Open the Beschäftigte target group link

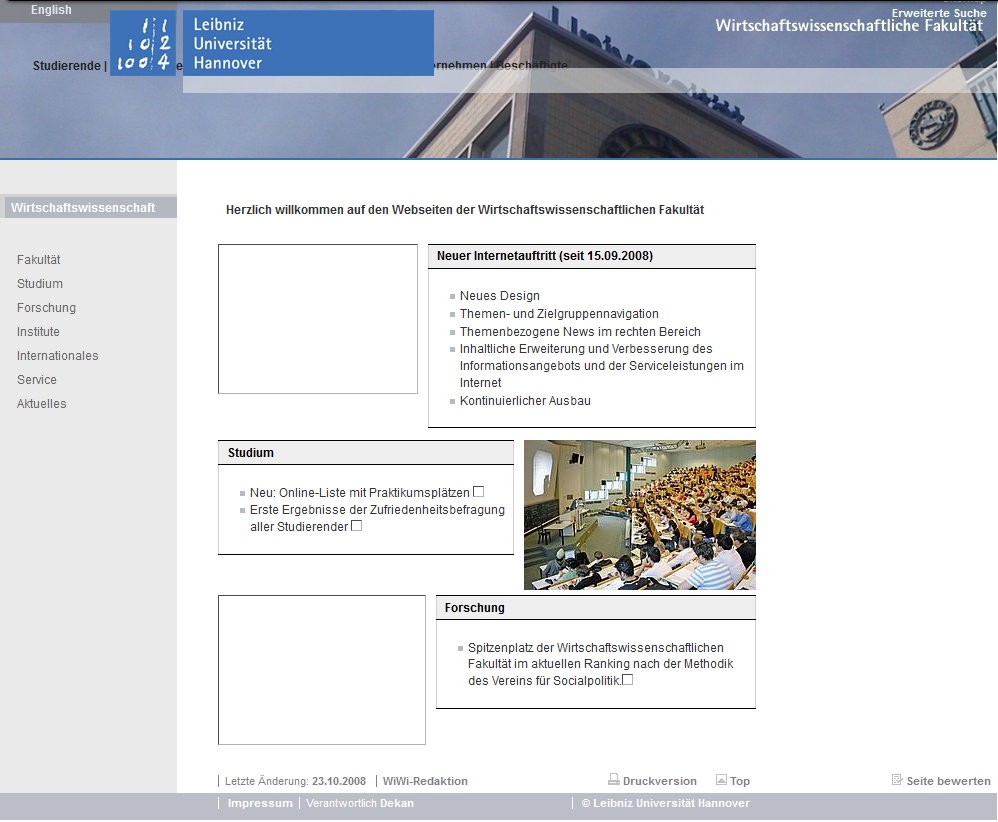click(x=532, y=65)
